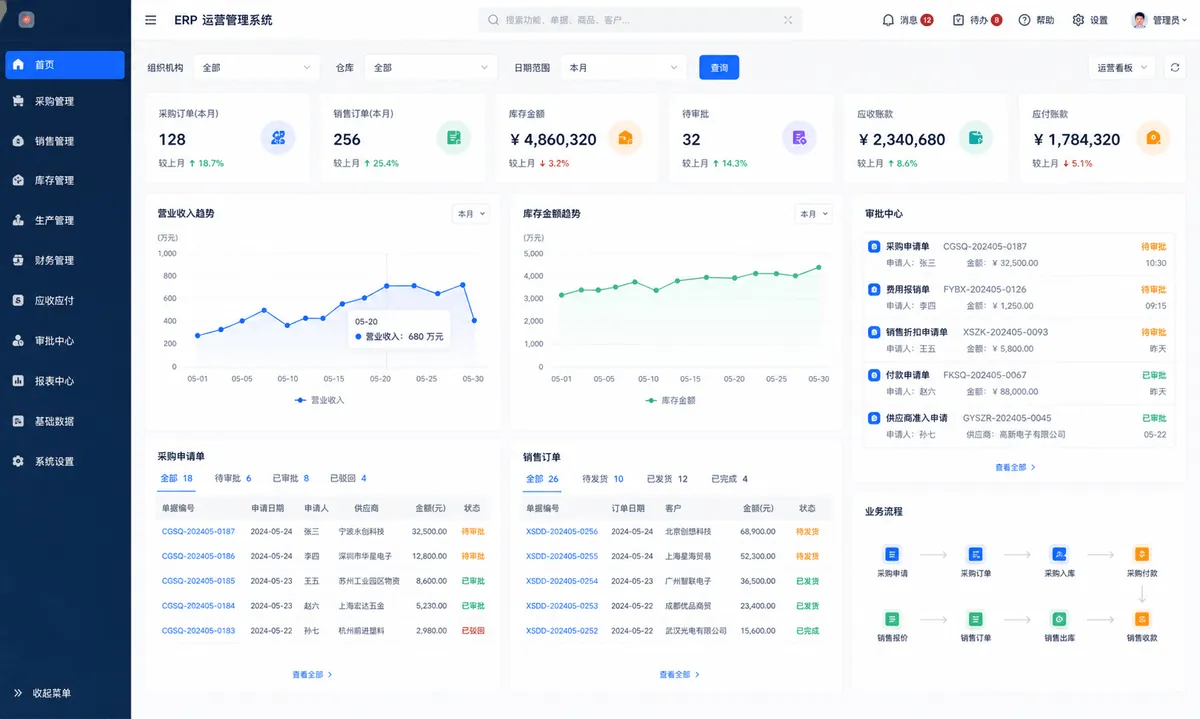Image resolution: width=1200 pixels, height=719 pixels.
Task: Open 应收应付 in the sidebar
Action: pyautogui.click(x=65, y=301)
